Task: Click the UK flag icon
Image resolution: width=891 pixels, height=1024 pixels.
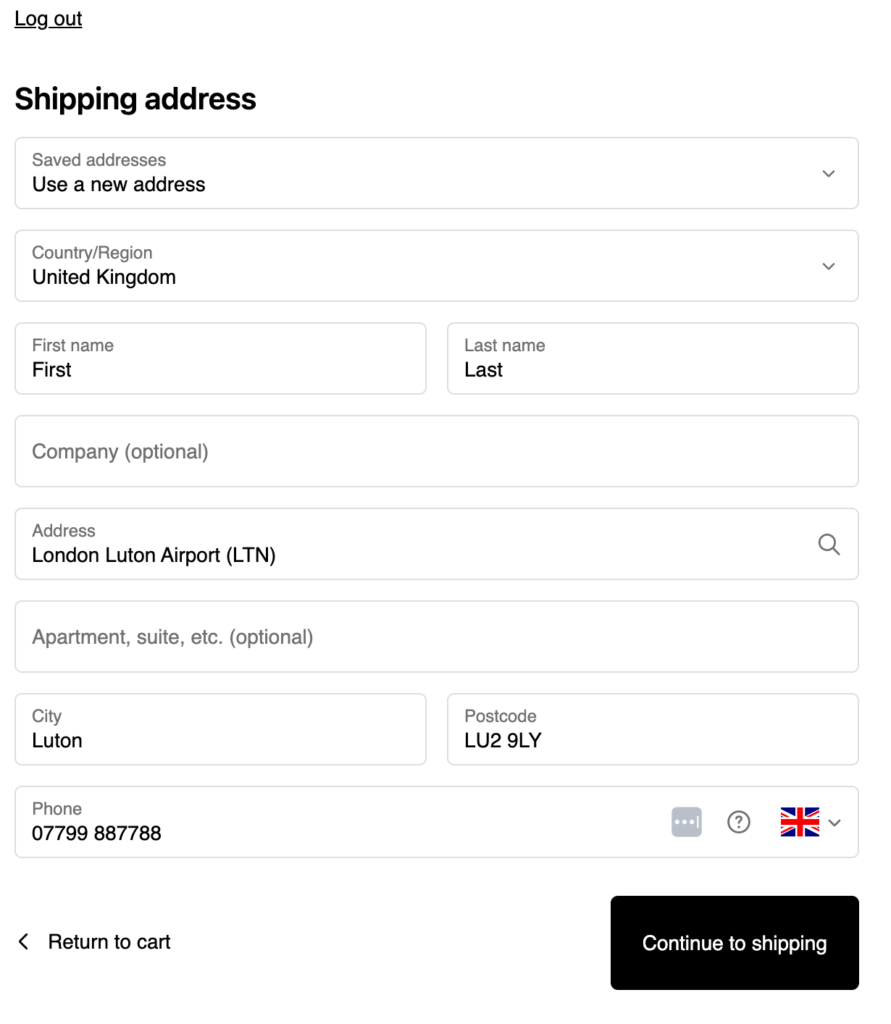Action: click(800, 822)
